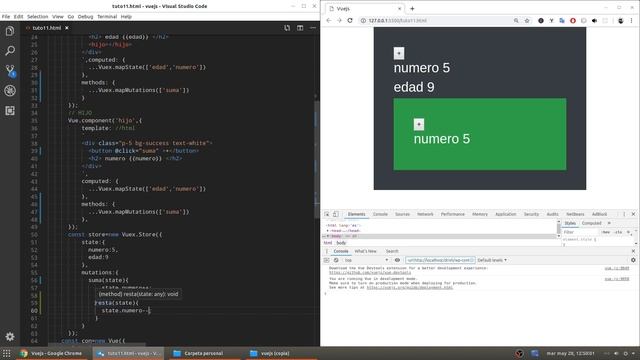Screen dimensions: 640x360
Task: Split the editor to the right
Action: pos(300,28)
